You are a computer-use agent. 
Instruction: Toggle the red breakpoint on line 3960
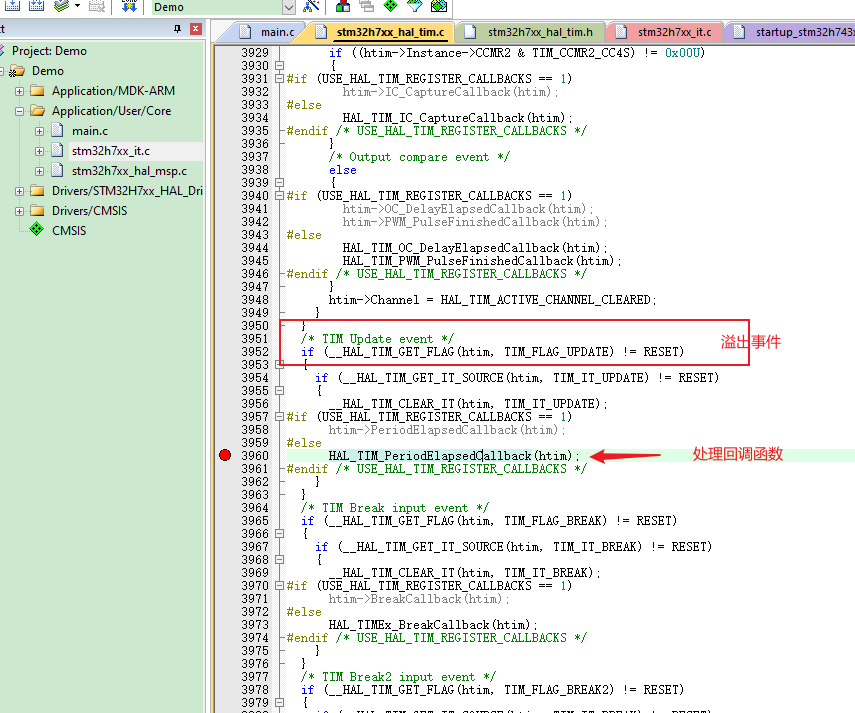point(225,455)
